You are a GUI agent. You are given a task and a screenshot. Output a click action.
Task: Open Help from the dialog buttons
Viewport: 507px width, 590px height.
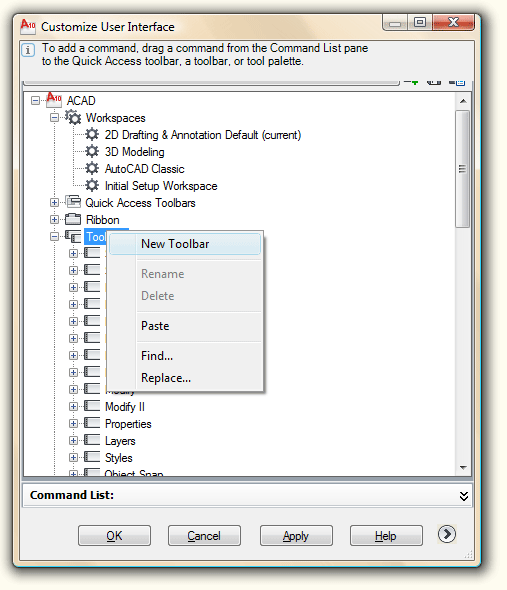coord(386,535)
